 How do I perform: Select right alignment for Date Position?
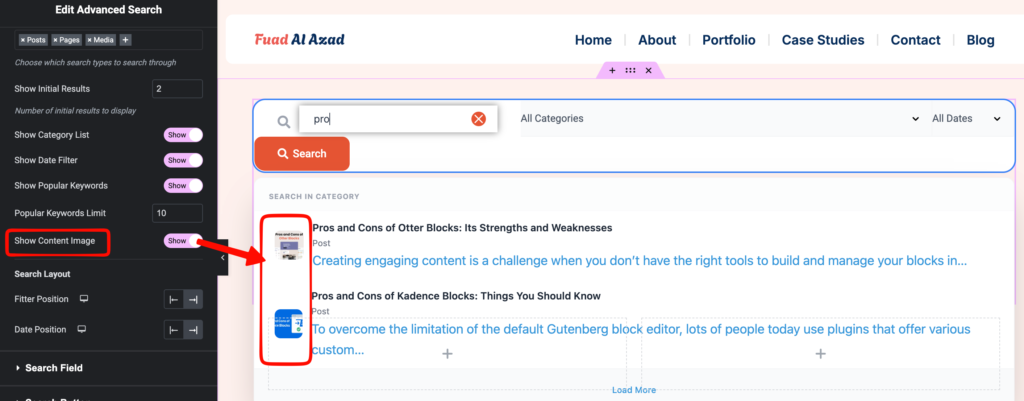(193, 330)
